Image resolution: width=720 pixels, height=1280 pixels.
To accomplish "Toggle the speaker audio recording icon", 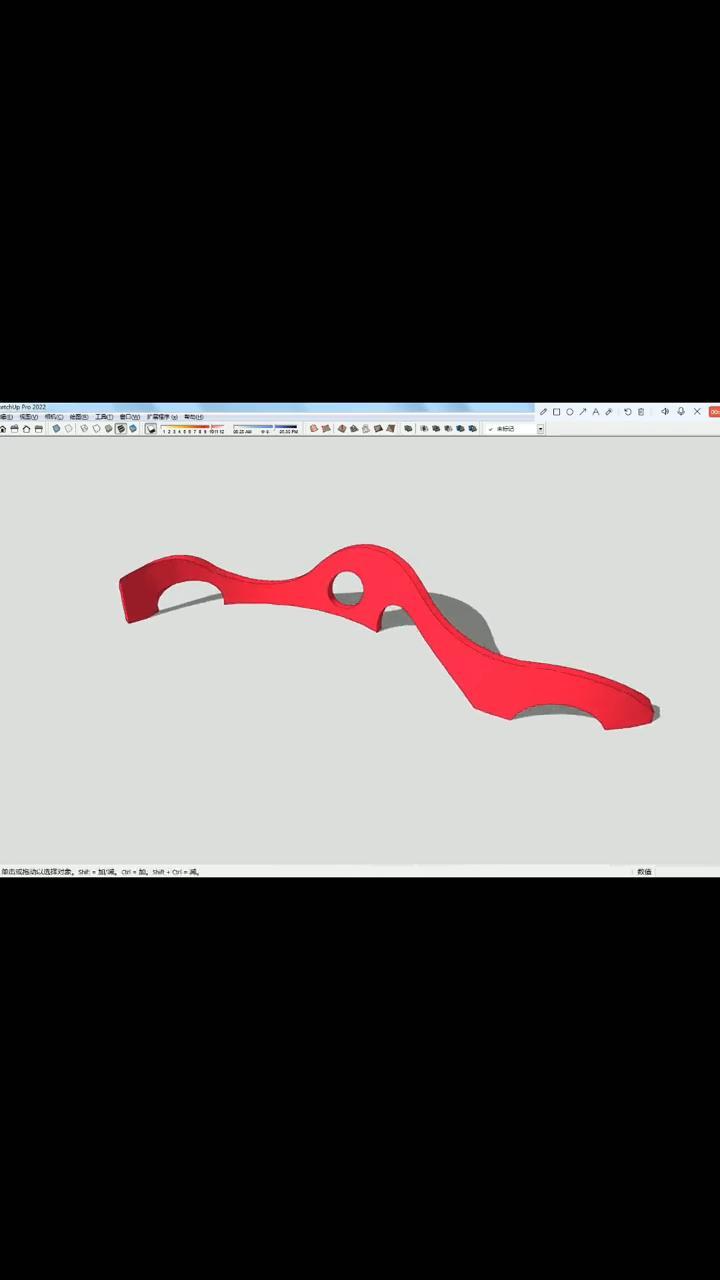I will point(665,412).
